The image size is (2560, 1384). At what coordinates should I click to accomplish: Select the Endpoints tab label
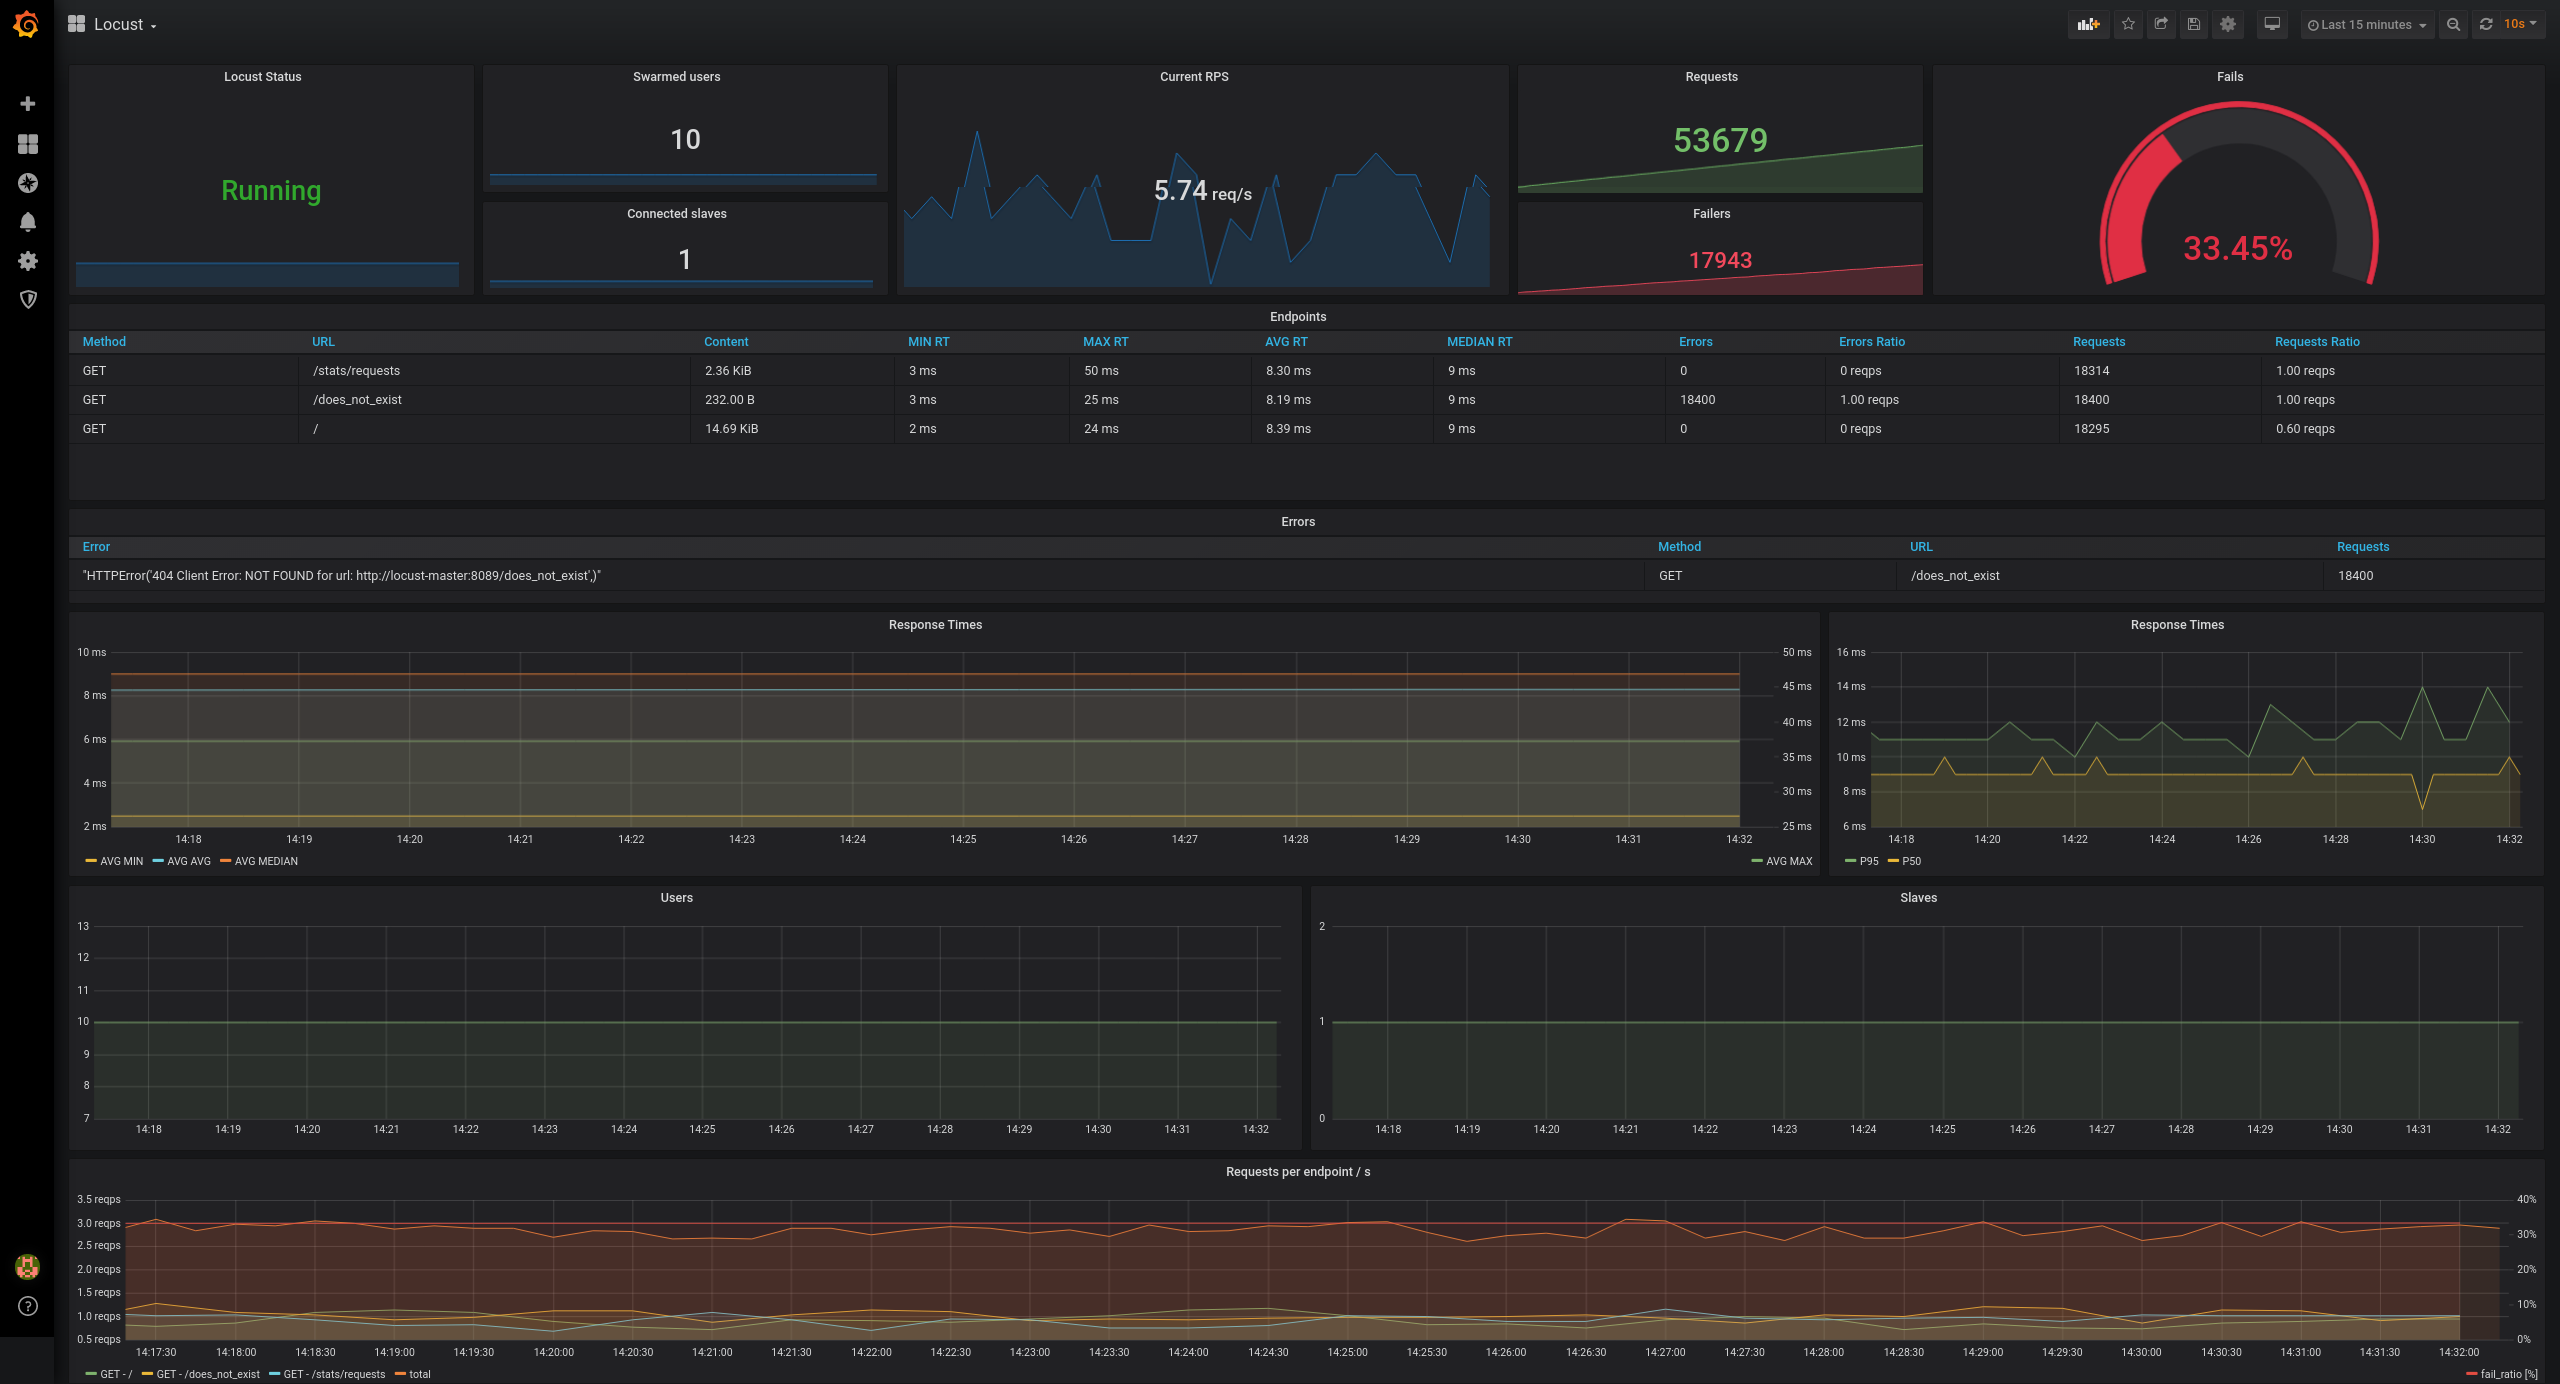(1297, 315)
